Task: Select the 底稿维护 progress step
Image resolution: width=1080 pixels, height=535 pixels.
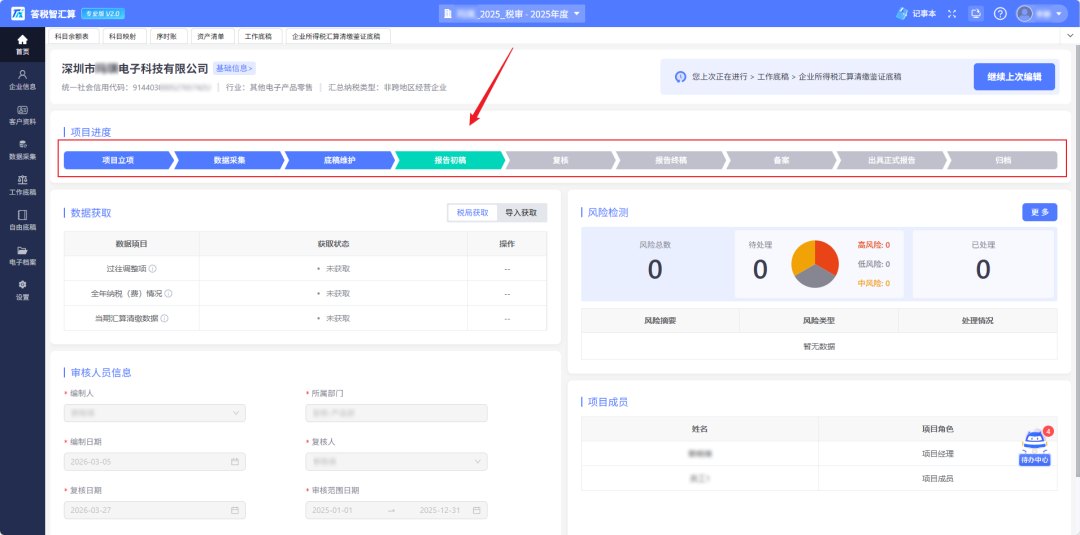Action: (340, 160)
